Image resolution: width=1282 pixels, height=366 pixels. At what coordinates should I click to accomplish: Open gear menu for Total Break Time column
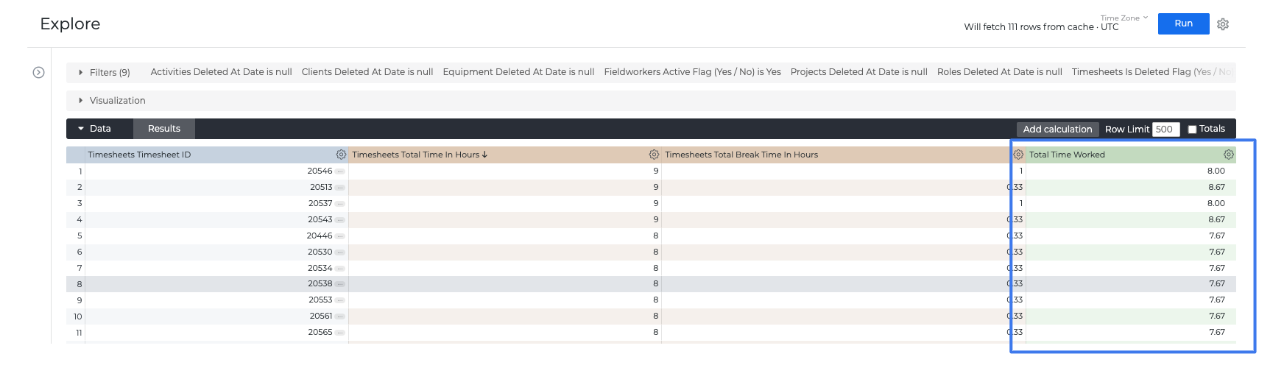[1018, 155]
